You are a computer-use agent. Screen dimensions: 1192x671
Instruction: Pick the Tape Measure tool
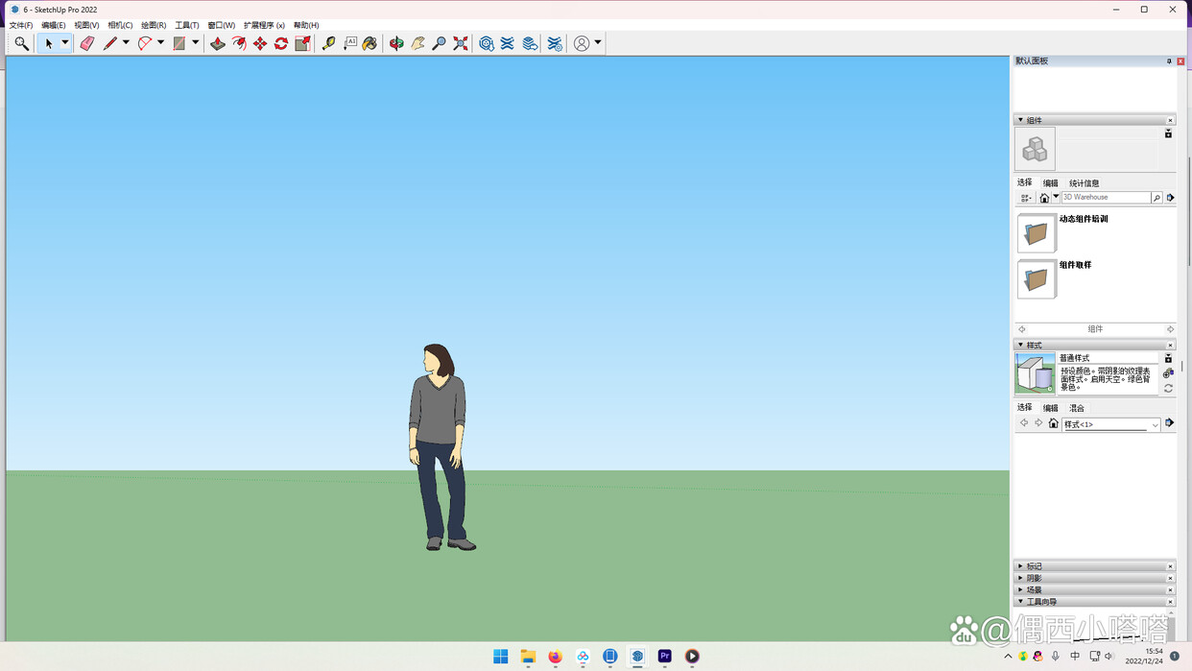pos(328,43)
